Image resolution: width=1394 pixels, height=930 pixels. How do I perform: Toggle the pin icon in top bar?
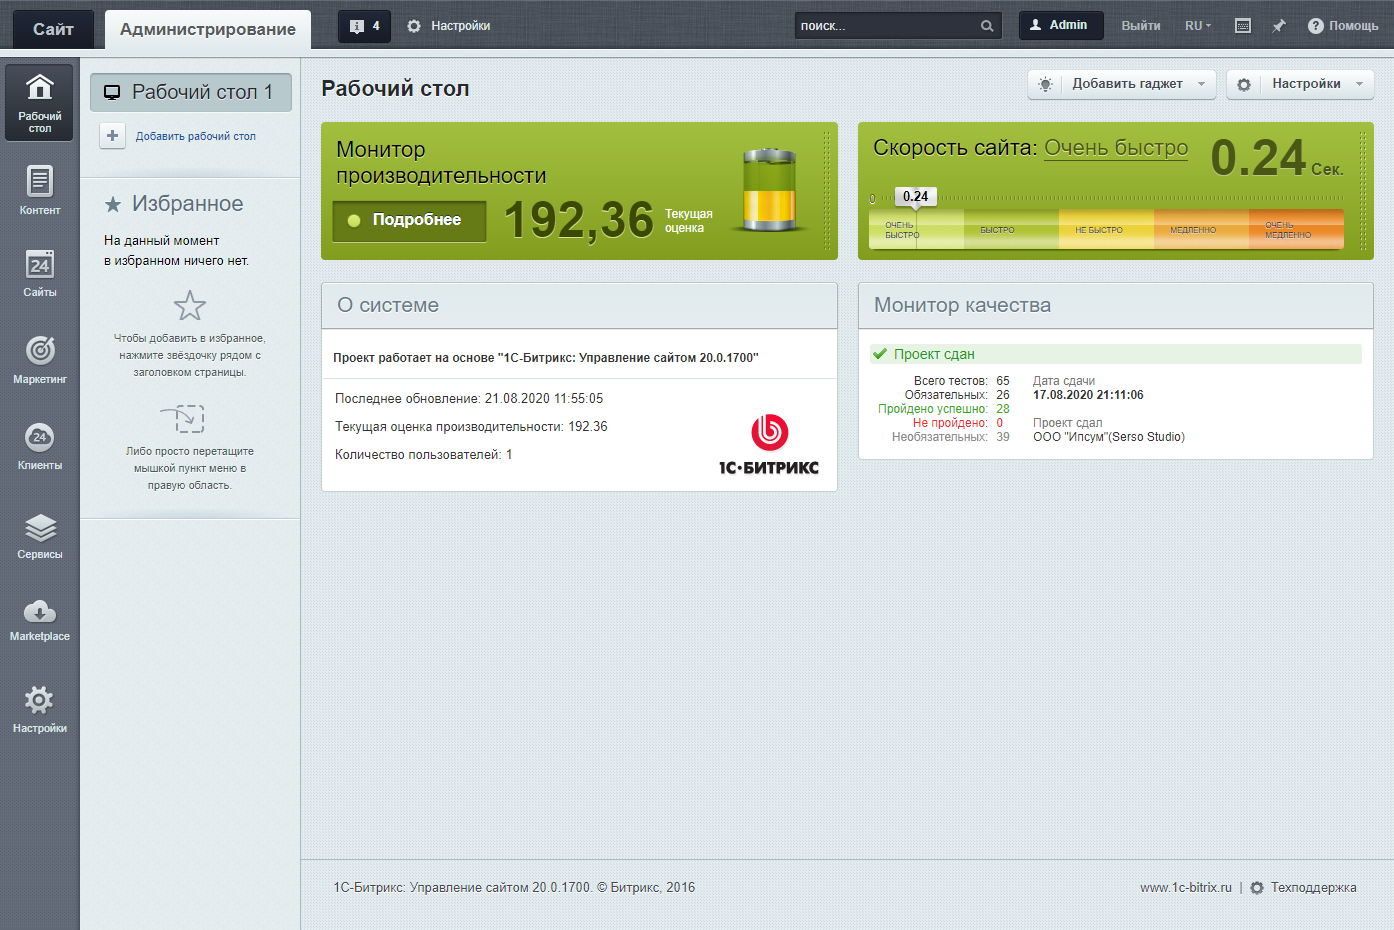click(x=1279, y=26)
